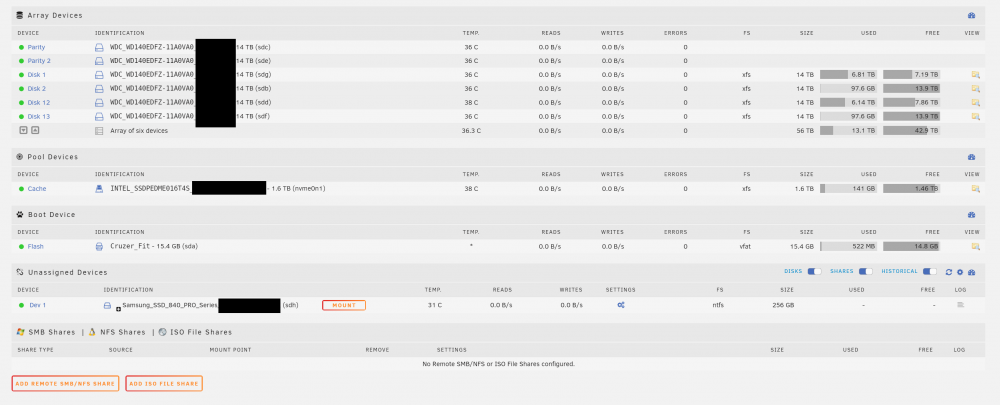1000x405 pixels.
Task: Browse Disk 2 with its View icon
Action: pos(975,89)
